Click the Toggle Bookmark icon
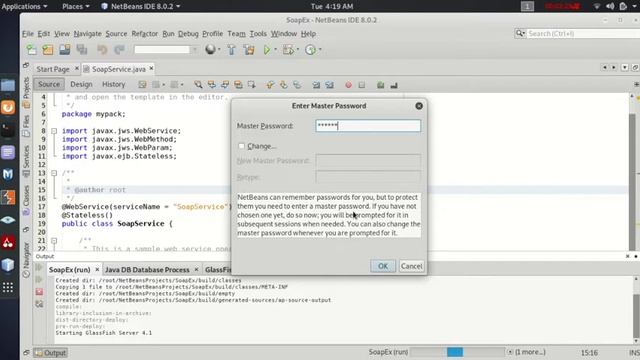 (x=297, y=84)
